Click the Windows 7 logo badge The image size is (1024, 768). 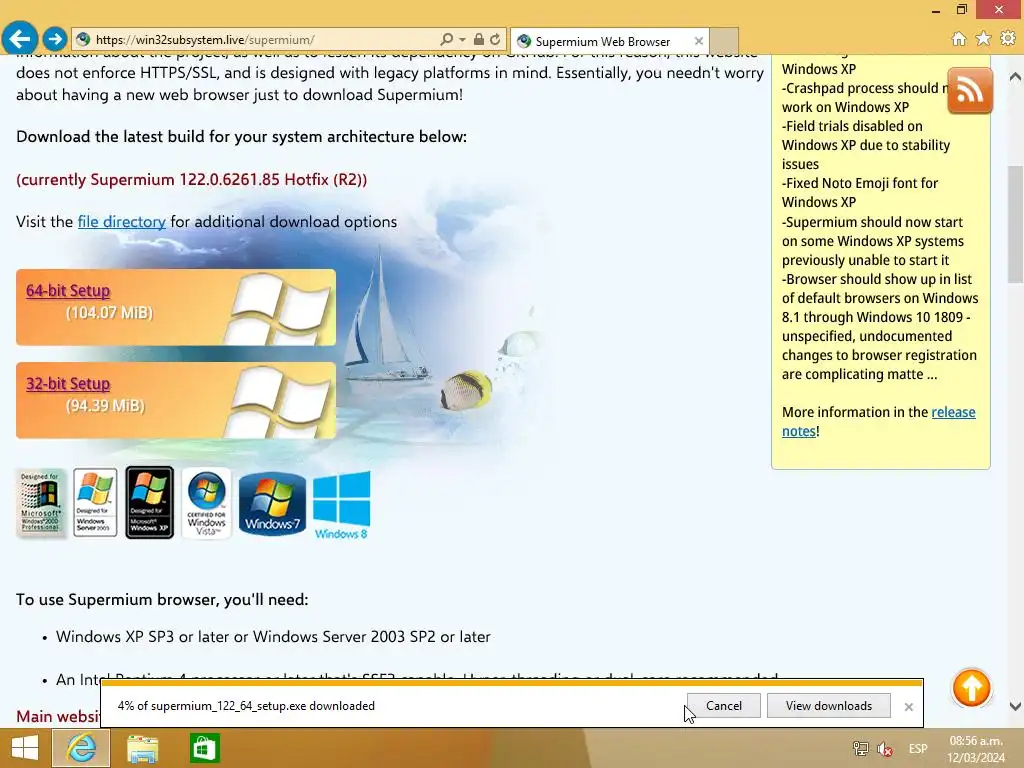click(x=272, y=504)
